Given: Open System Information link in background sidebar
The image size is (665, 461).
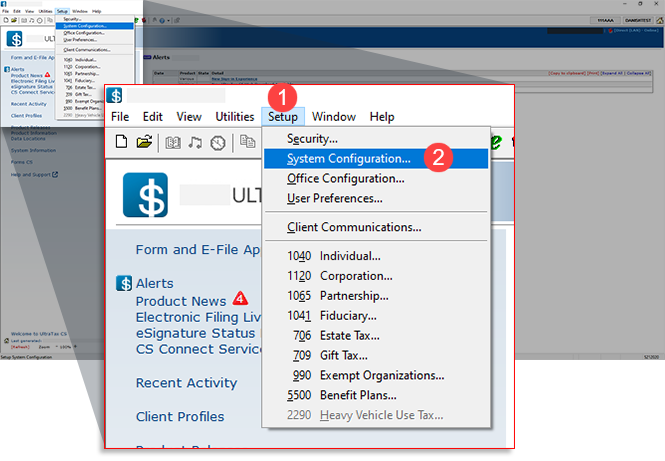Looking at the screenshot, I should point(34,151).
